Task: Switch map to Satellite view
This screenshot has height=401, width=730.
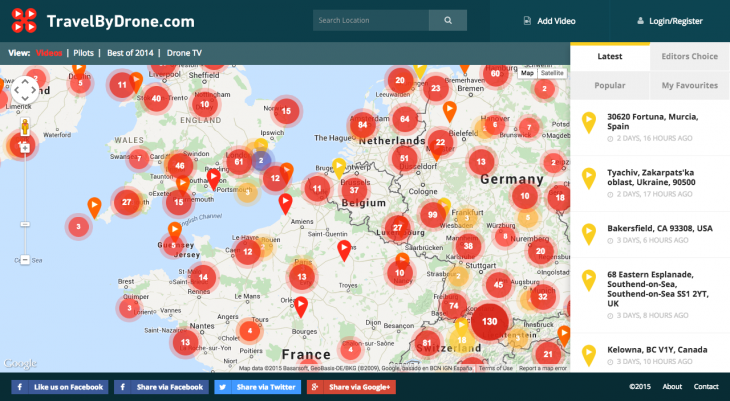Action: tap(551, 73)
